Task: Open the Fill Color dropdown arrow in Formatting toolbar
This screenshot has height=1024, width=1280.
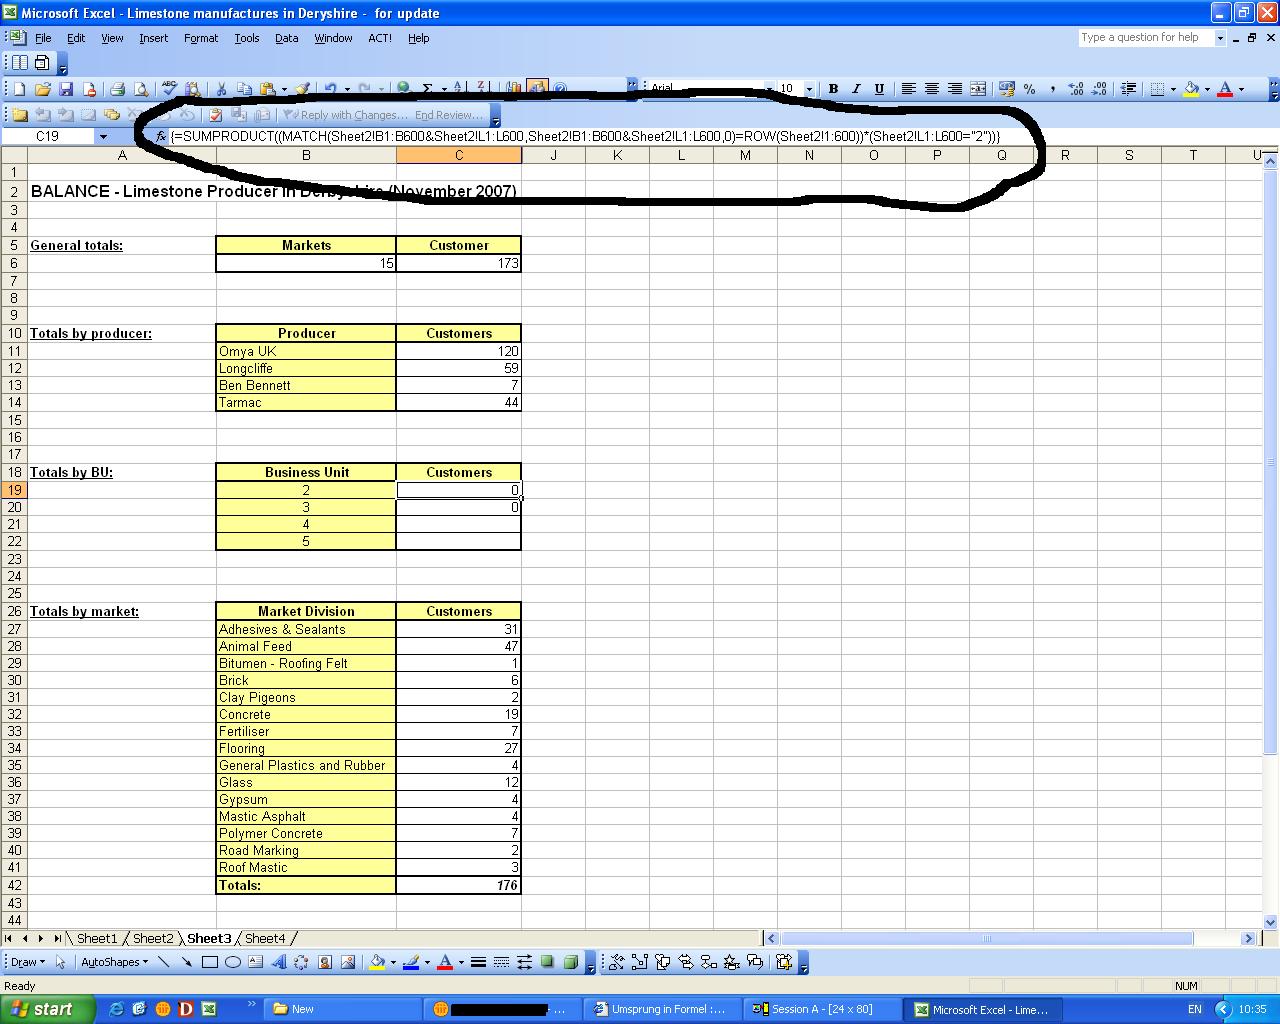Action: pyautogui.click(x=1207, y=89)
